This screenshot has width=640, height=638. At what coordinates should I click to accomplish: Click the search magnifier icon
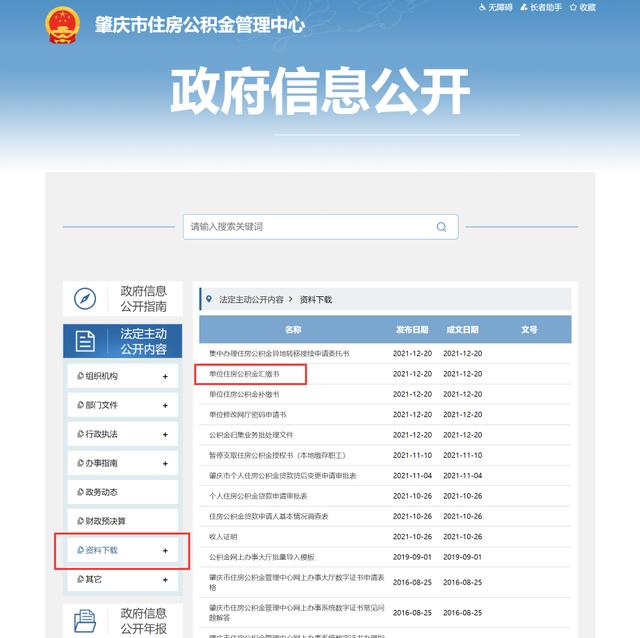point(441,227)
